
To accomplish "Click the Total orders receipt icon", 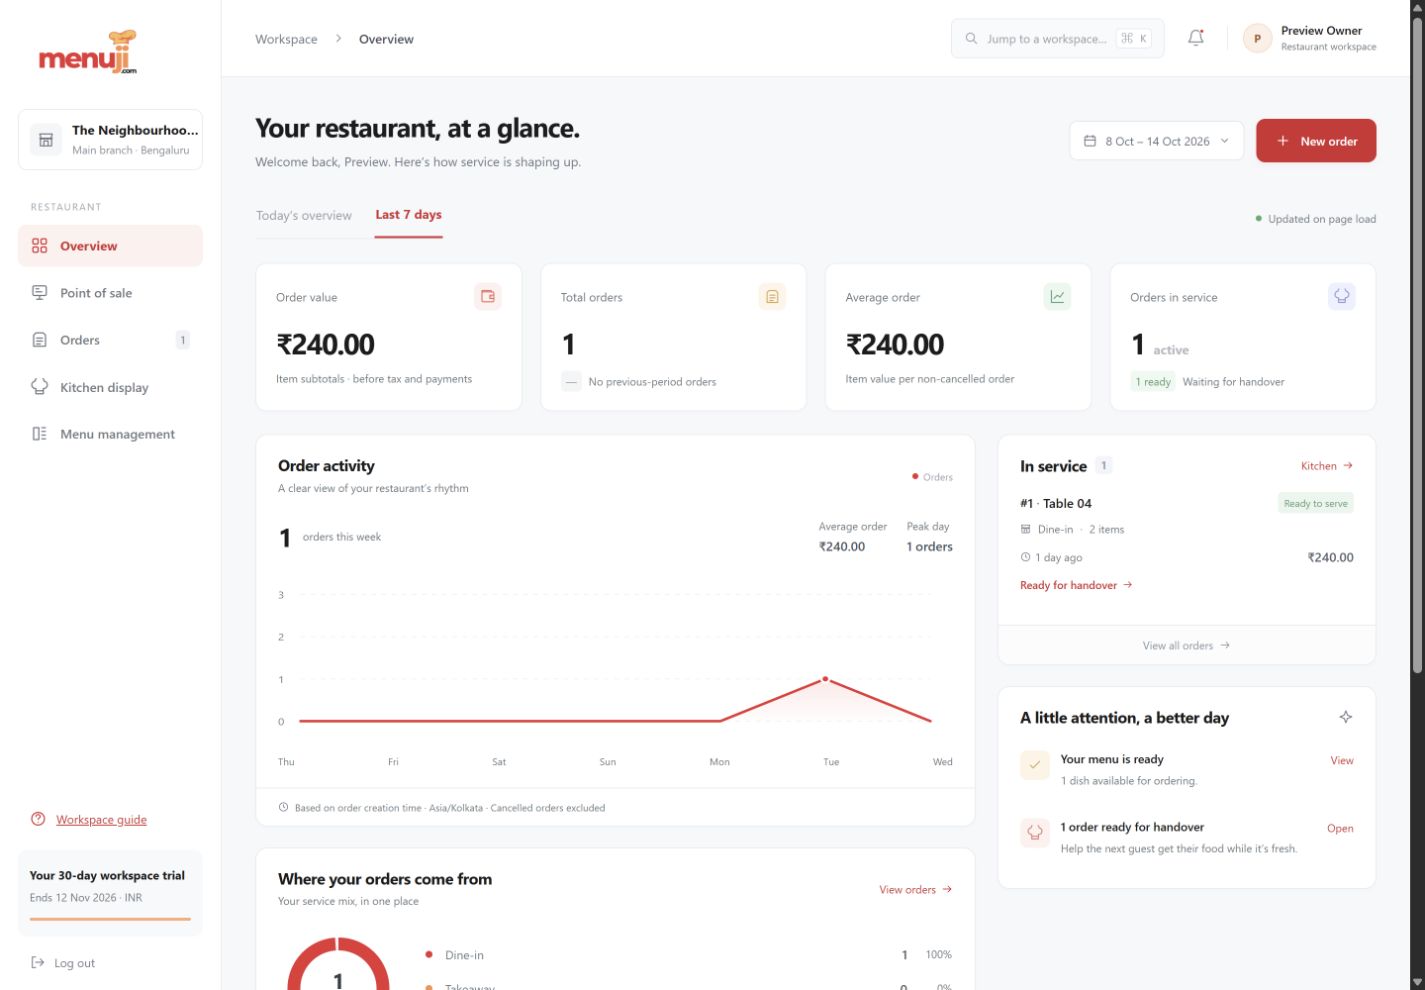I will point(772,296).
